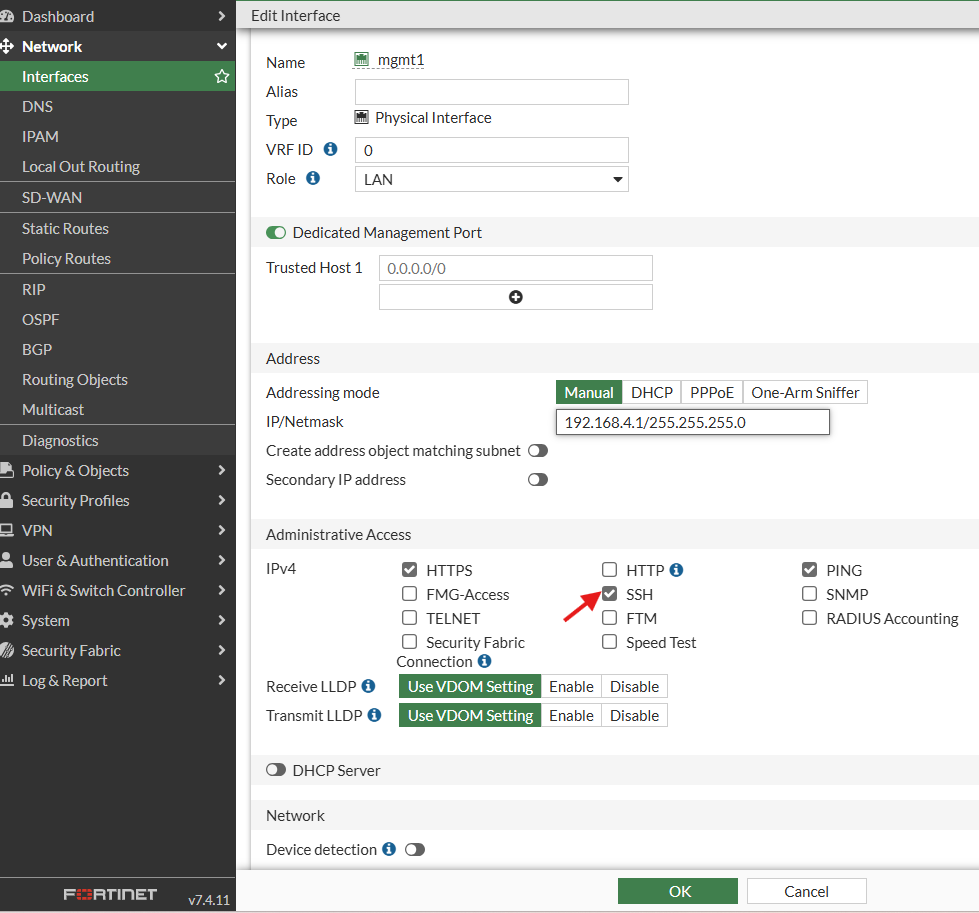Check the FMG-Access checkbox

point(410,593)
